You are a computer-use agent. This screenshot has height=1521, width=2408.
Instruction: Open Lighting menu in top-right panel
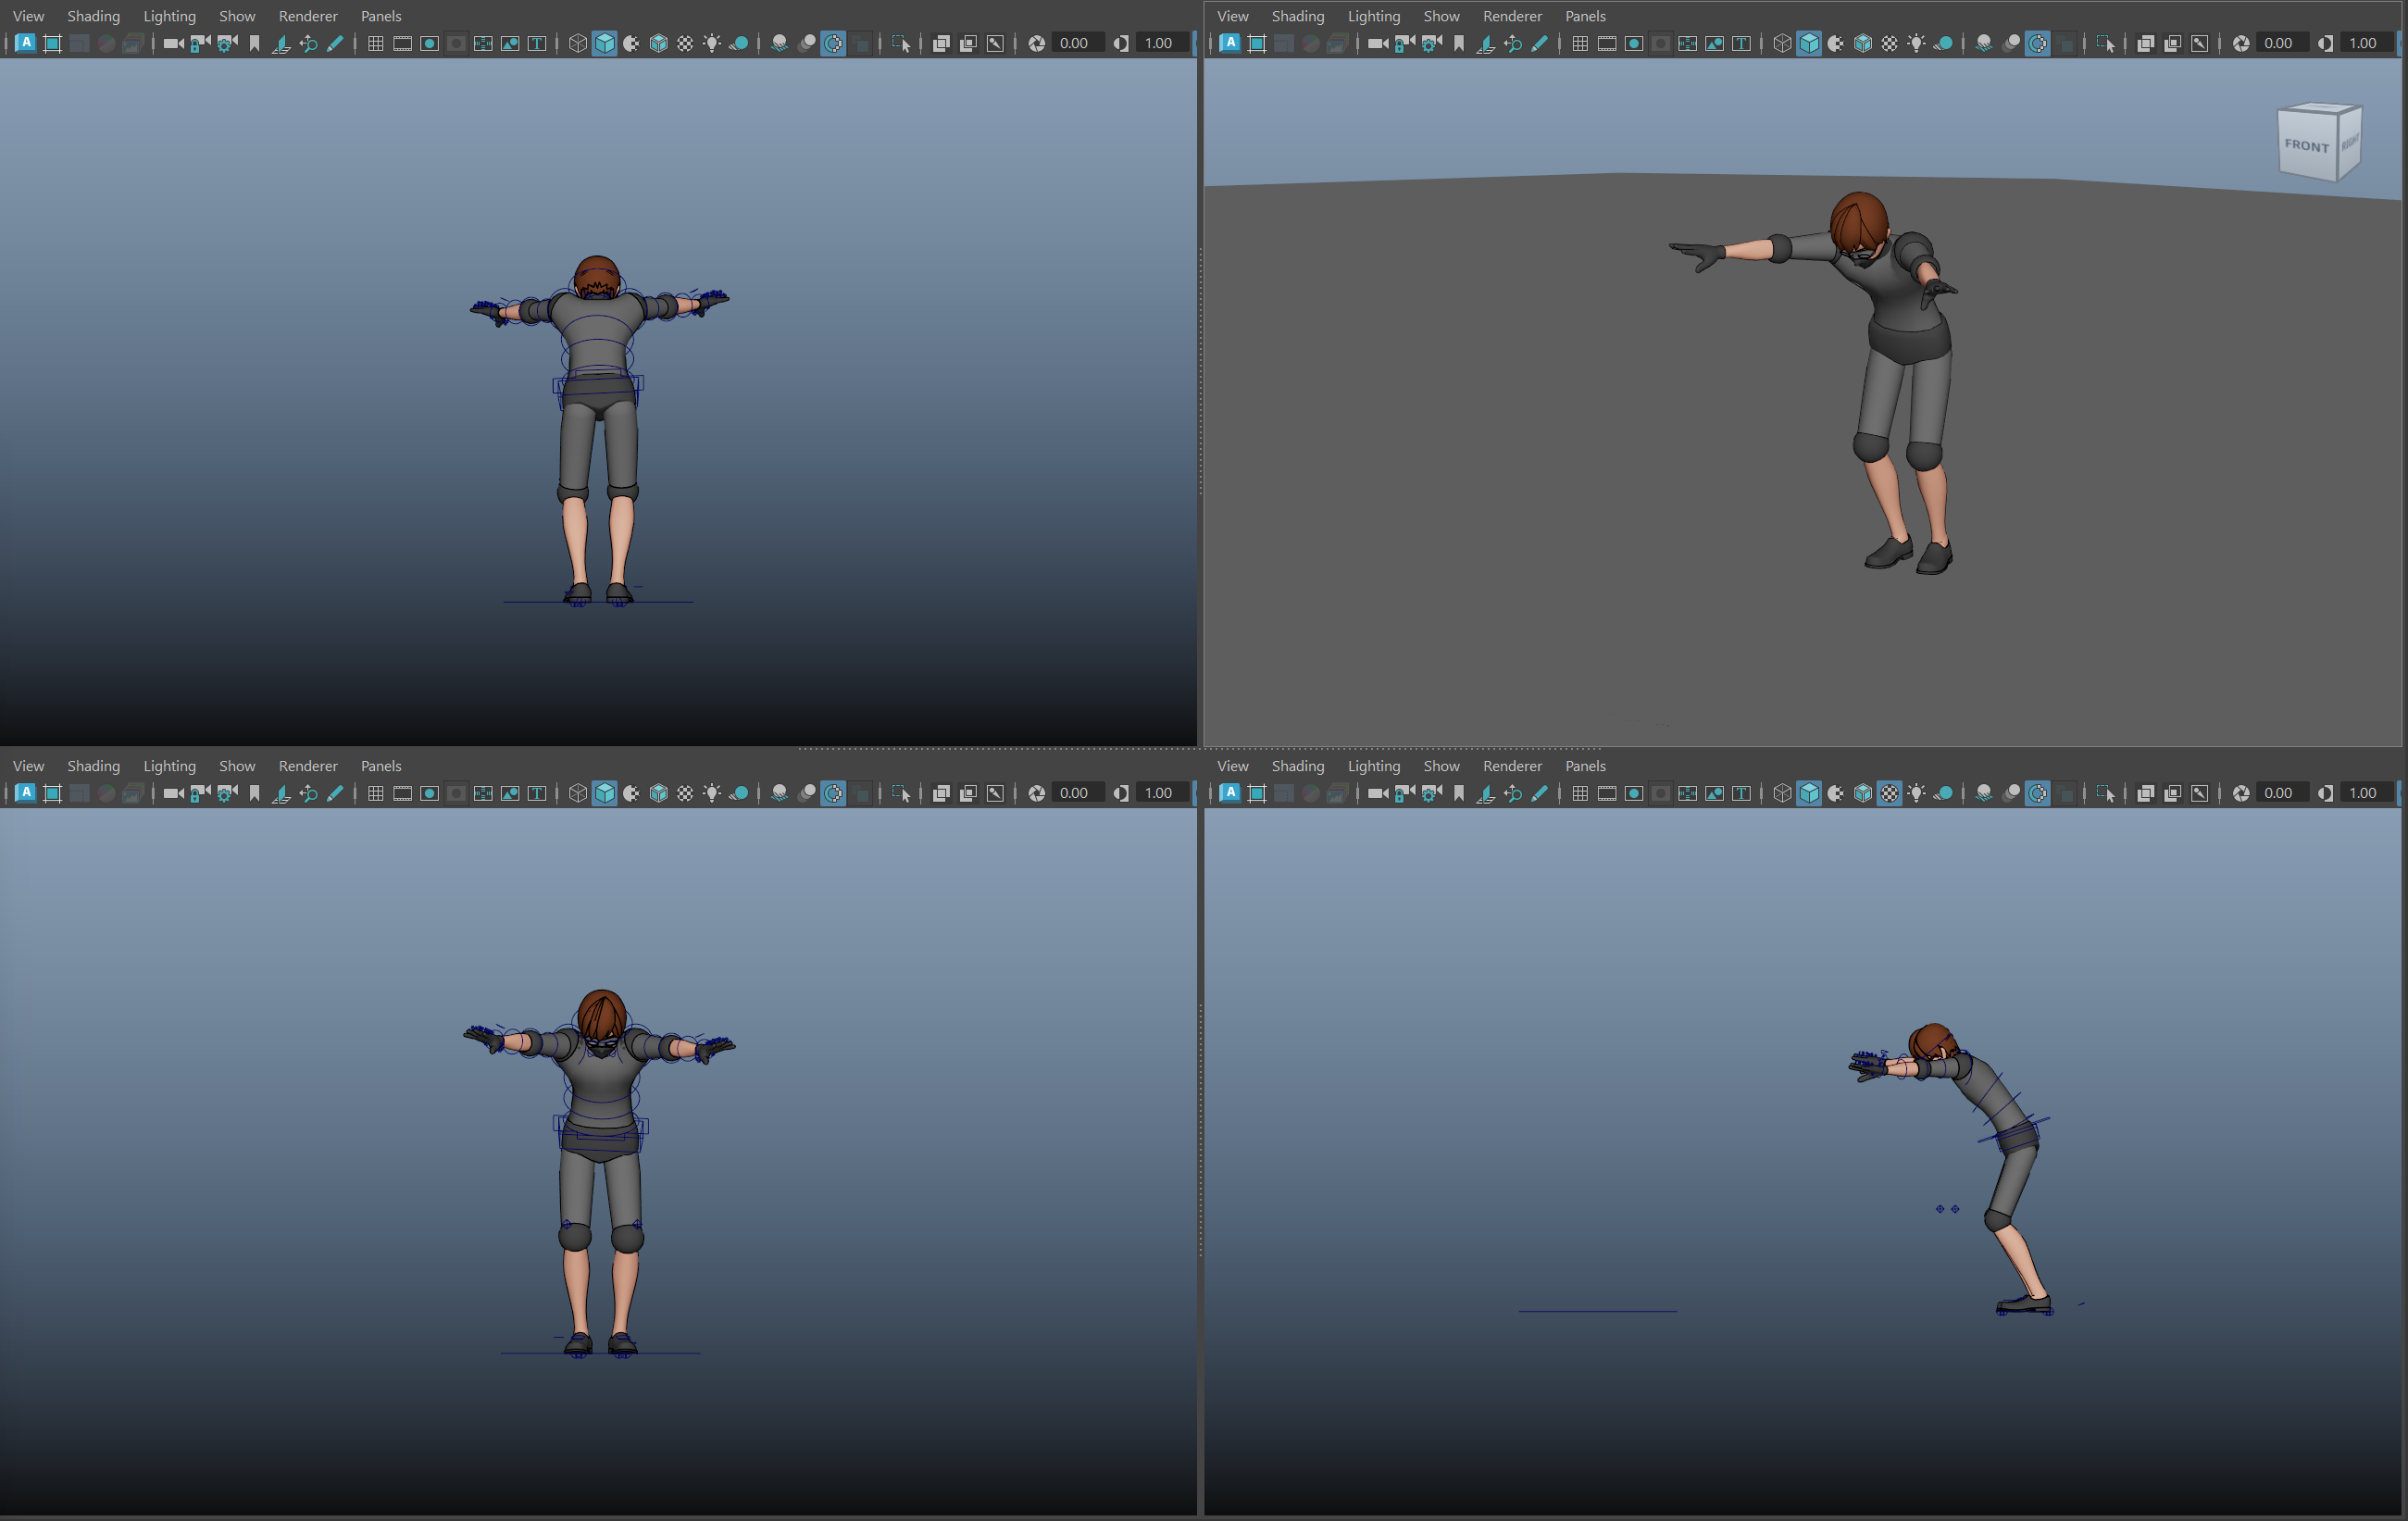(1373, 16)
